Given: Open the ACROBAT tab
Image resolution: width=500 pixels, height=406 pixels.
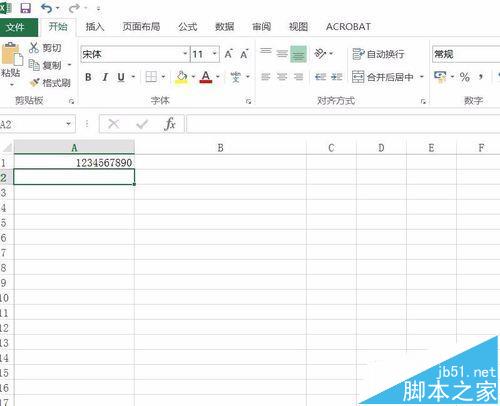Looking at the screenshot, I should 348,27.
